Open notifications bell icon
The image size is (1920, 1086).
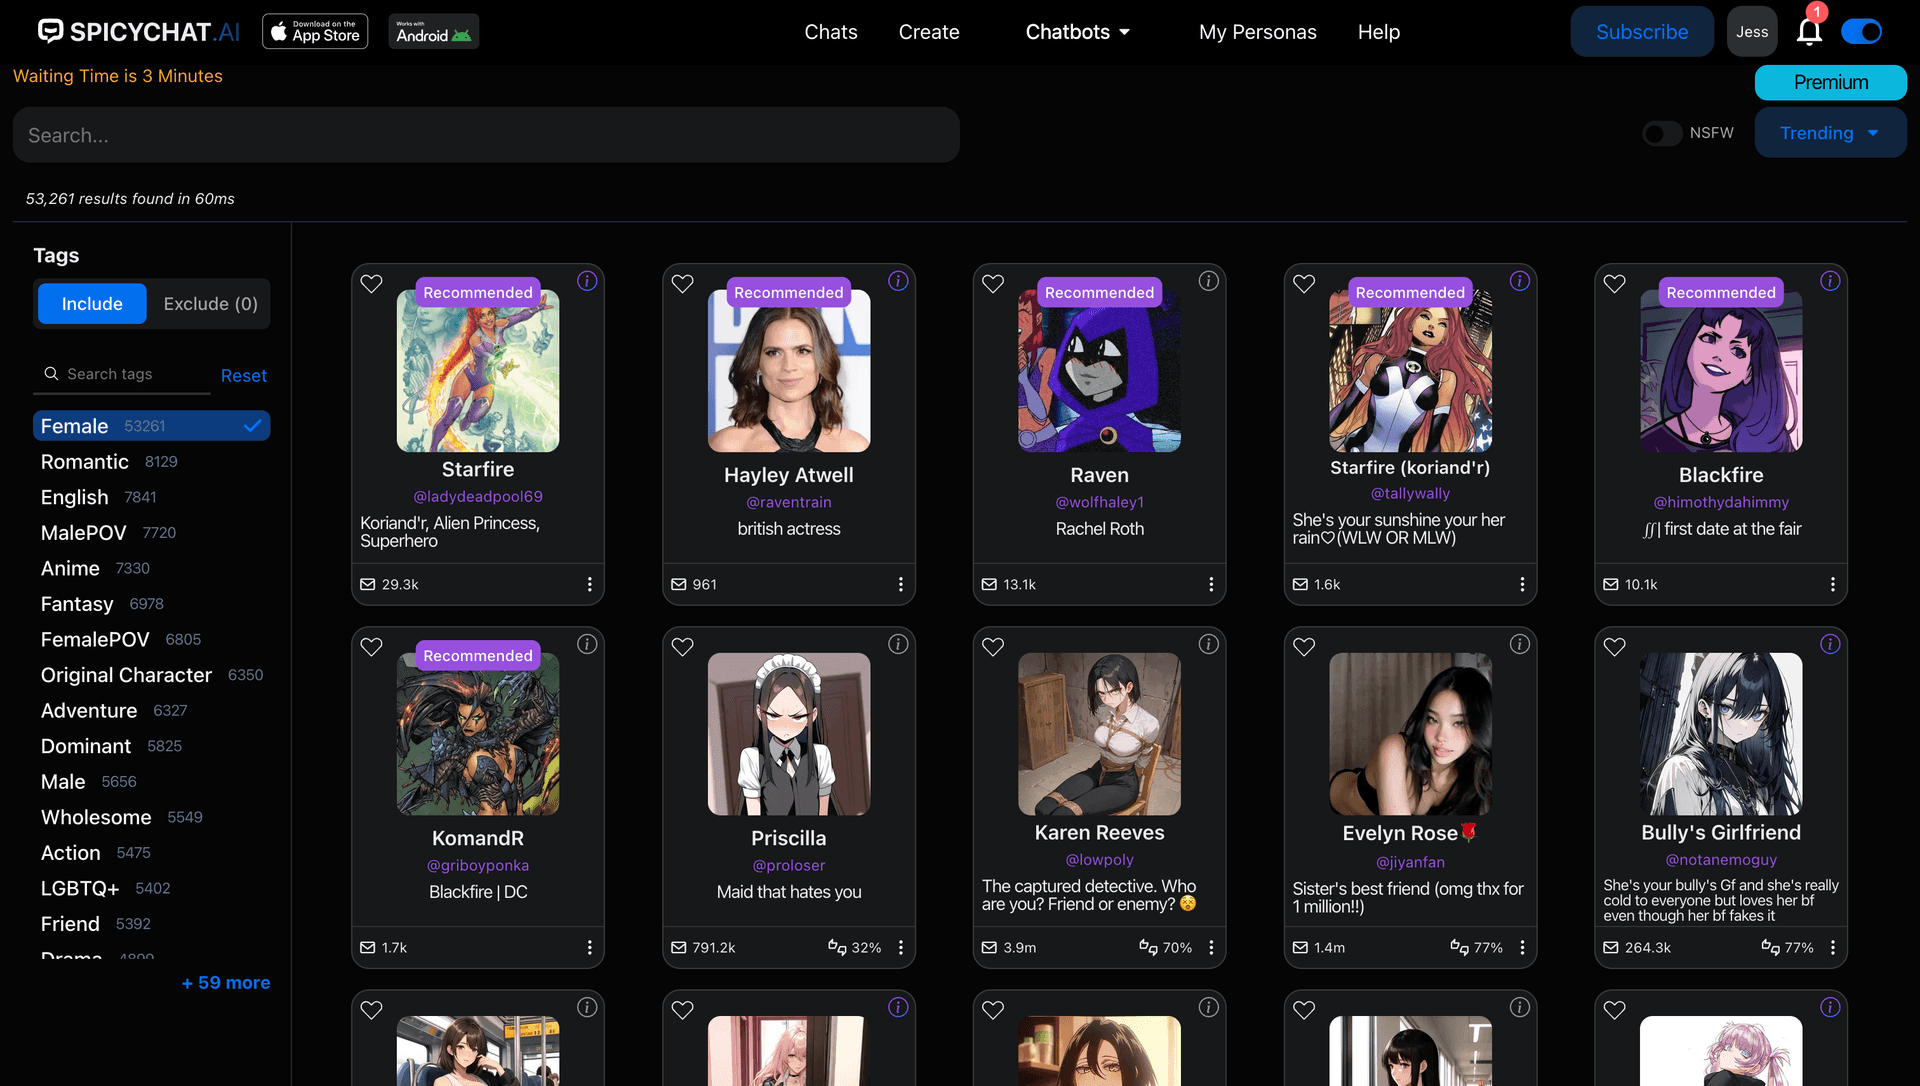(1809, 32)
